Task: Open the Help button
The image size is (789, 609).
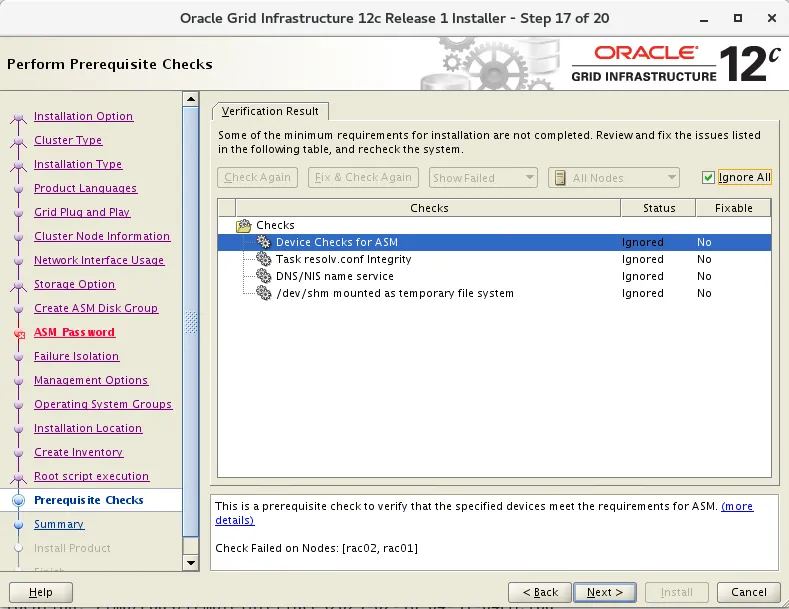Action: 41,592
